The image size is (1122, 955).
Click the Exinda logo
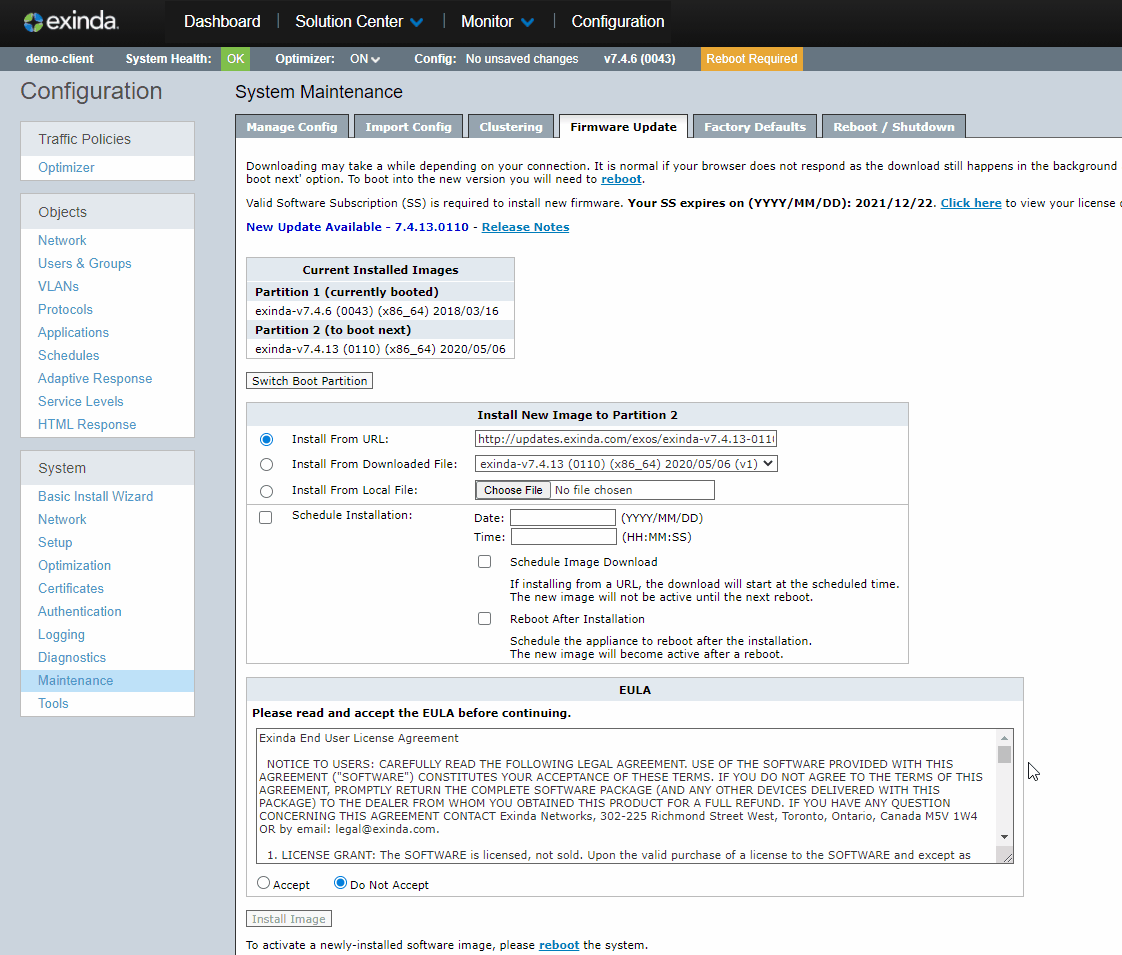coord(70,21)
